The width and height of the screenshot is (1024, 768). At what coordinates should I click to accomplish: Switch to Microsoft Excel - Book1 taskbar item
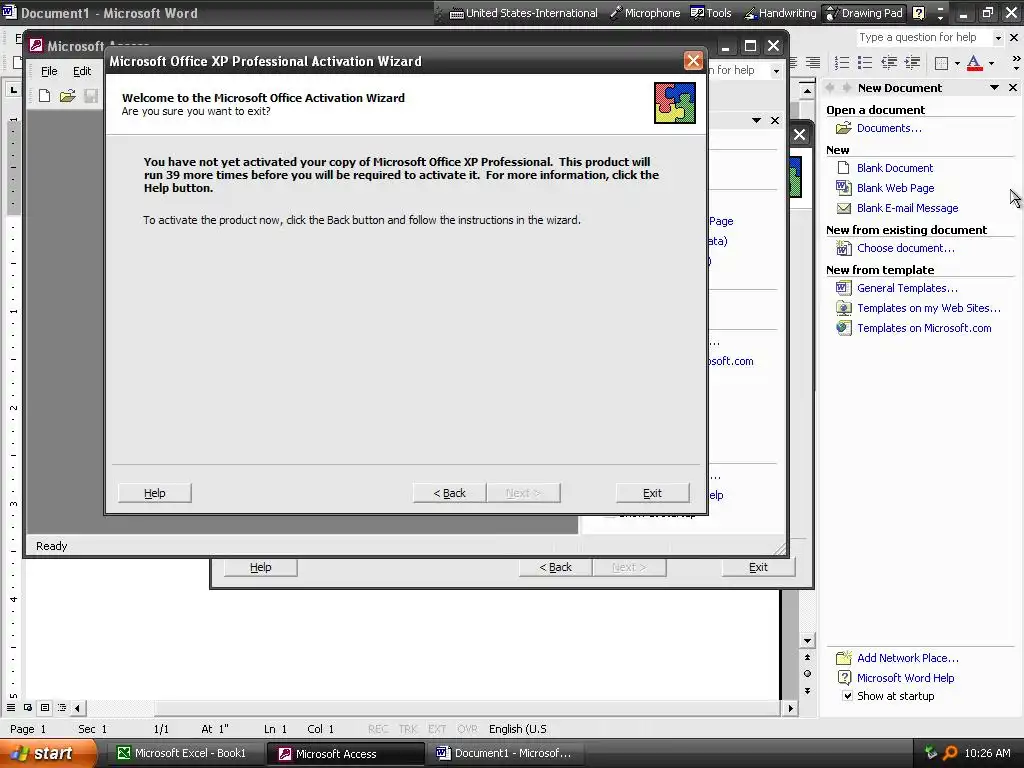click(184, 753)
